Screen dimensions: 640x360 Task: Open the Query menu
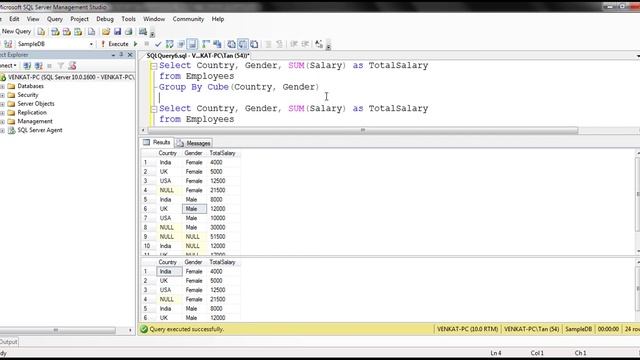(55, 19)
